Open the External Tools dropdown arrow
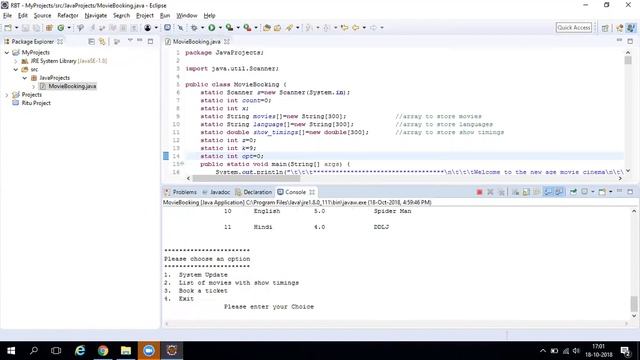Screen dimensions: 640x360 click(x=256, y=28)
